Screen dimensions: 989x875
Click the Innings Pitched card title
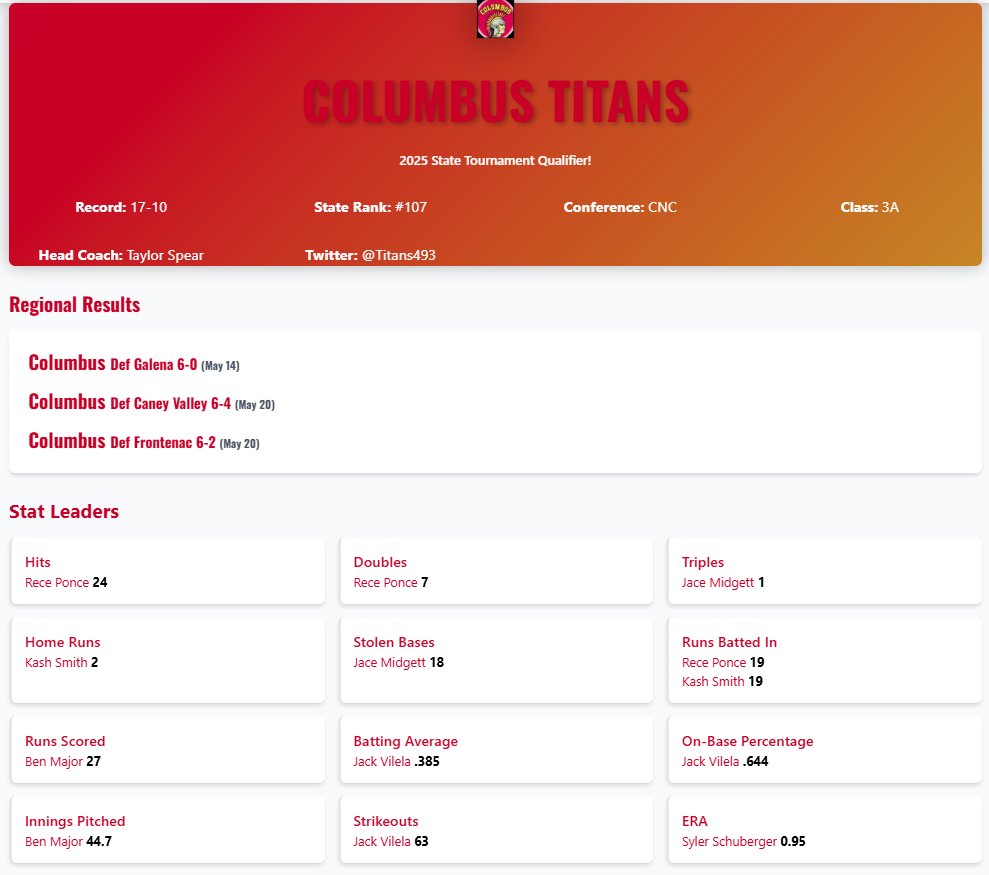[x=75, y=821]
